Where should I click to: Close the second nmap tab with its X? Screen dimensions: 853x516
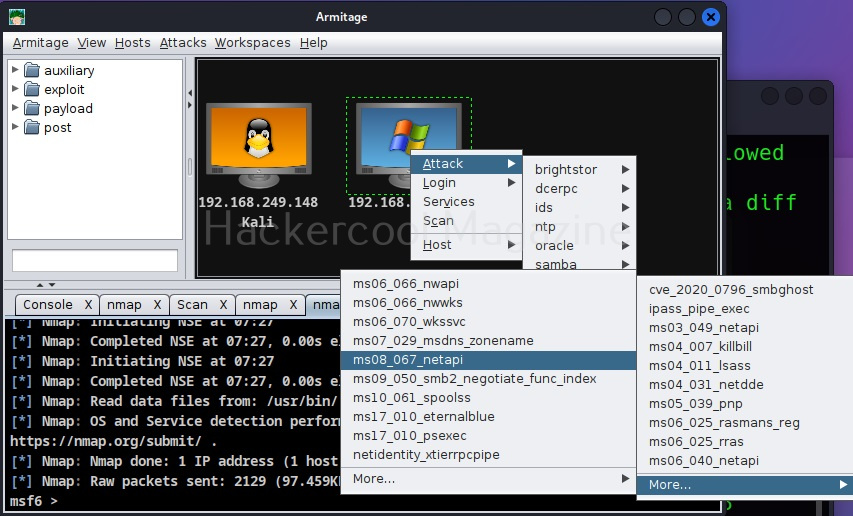coord(293,304)
